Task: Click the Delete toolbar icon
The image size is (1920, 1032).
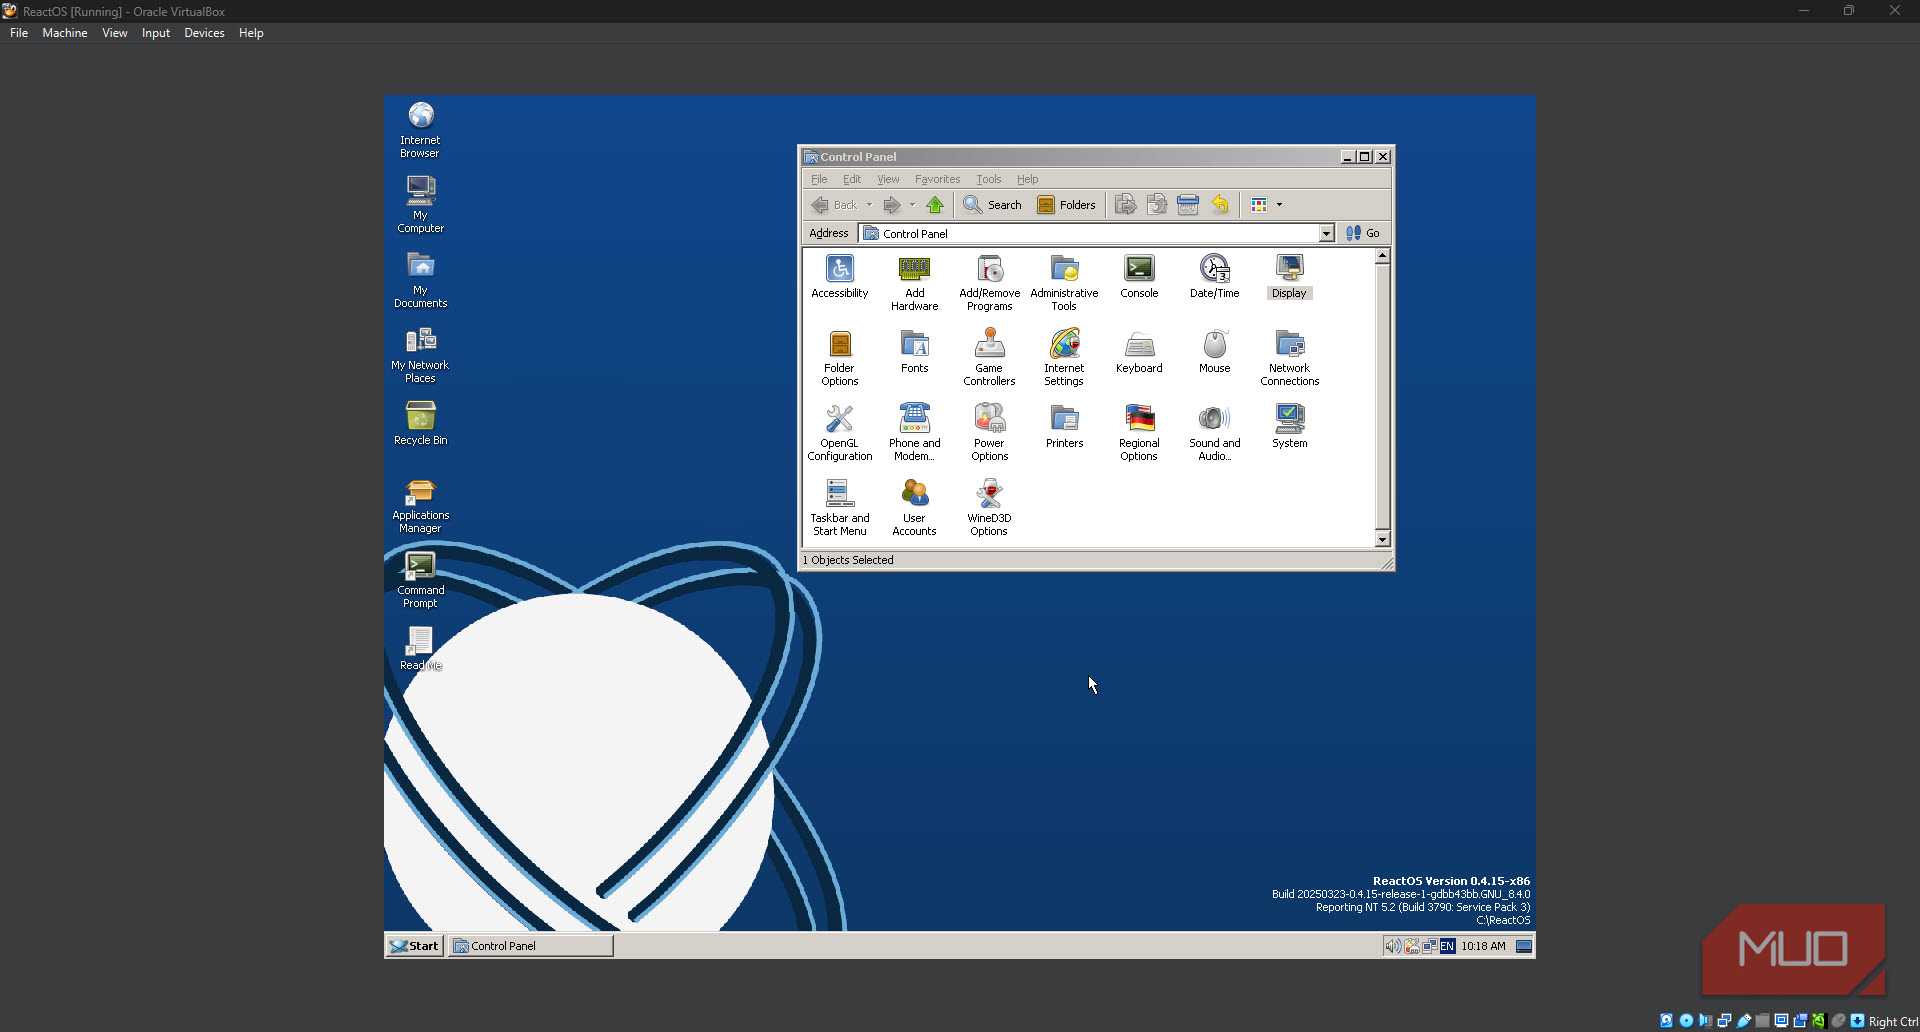Action: (x=1188, y=205)
